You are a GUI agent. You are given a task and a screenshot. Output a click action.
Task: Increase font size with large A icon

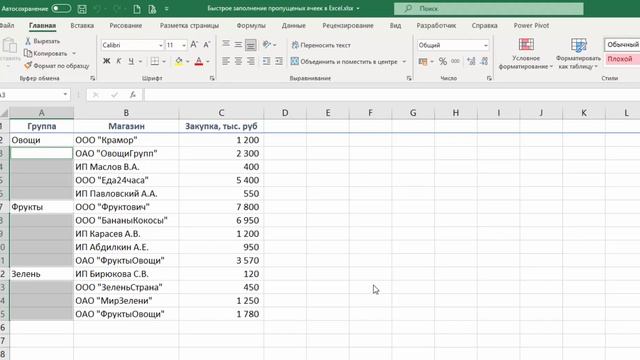pos(194,45)
